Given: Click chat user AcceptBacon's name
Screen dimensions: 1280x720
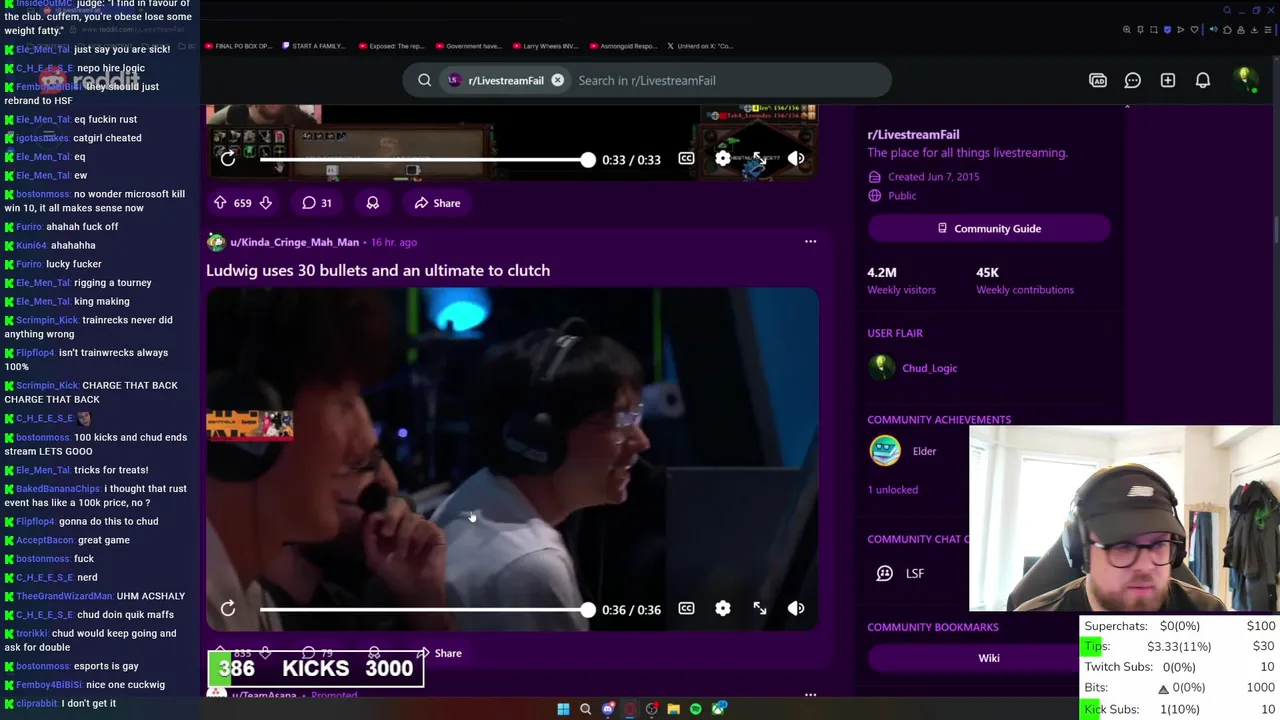Looking at the screenshot, I should (x=45, y=540).
